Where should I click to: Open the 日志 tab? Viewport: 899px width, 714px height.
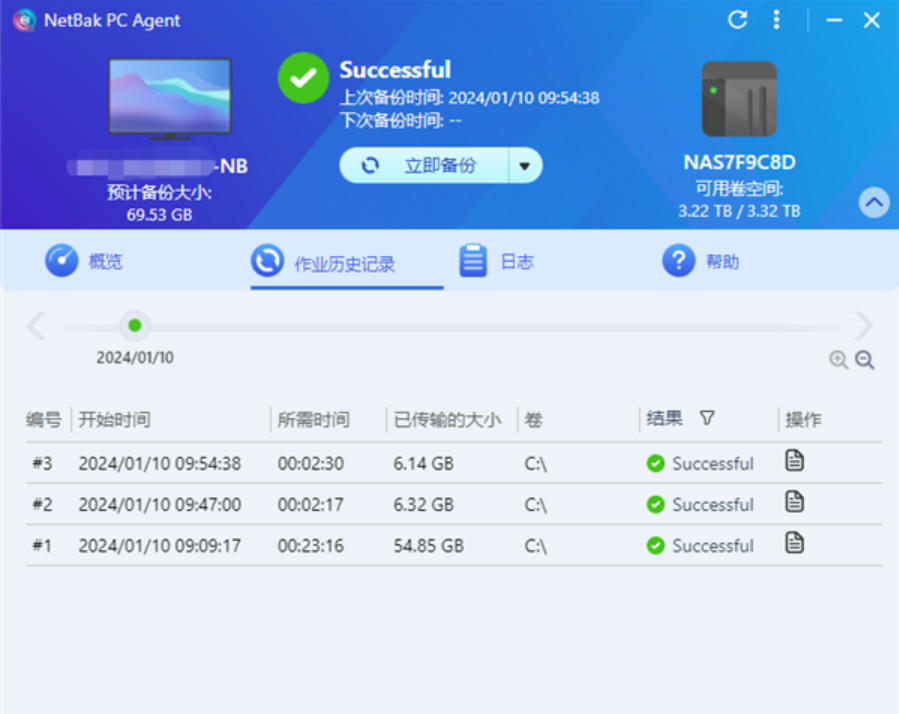[x=497, y=262]
